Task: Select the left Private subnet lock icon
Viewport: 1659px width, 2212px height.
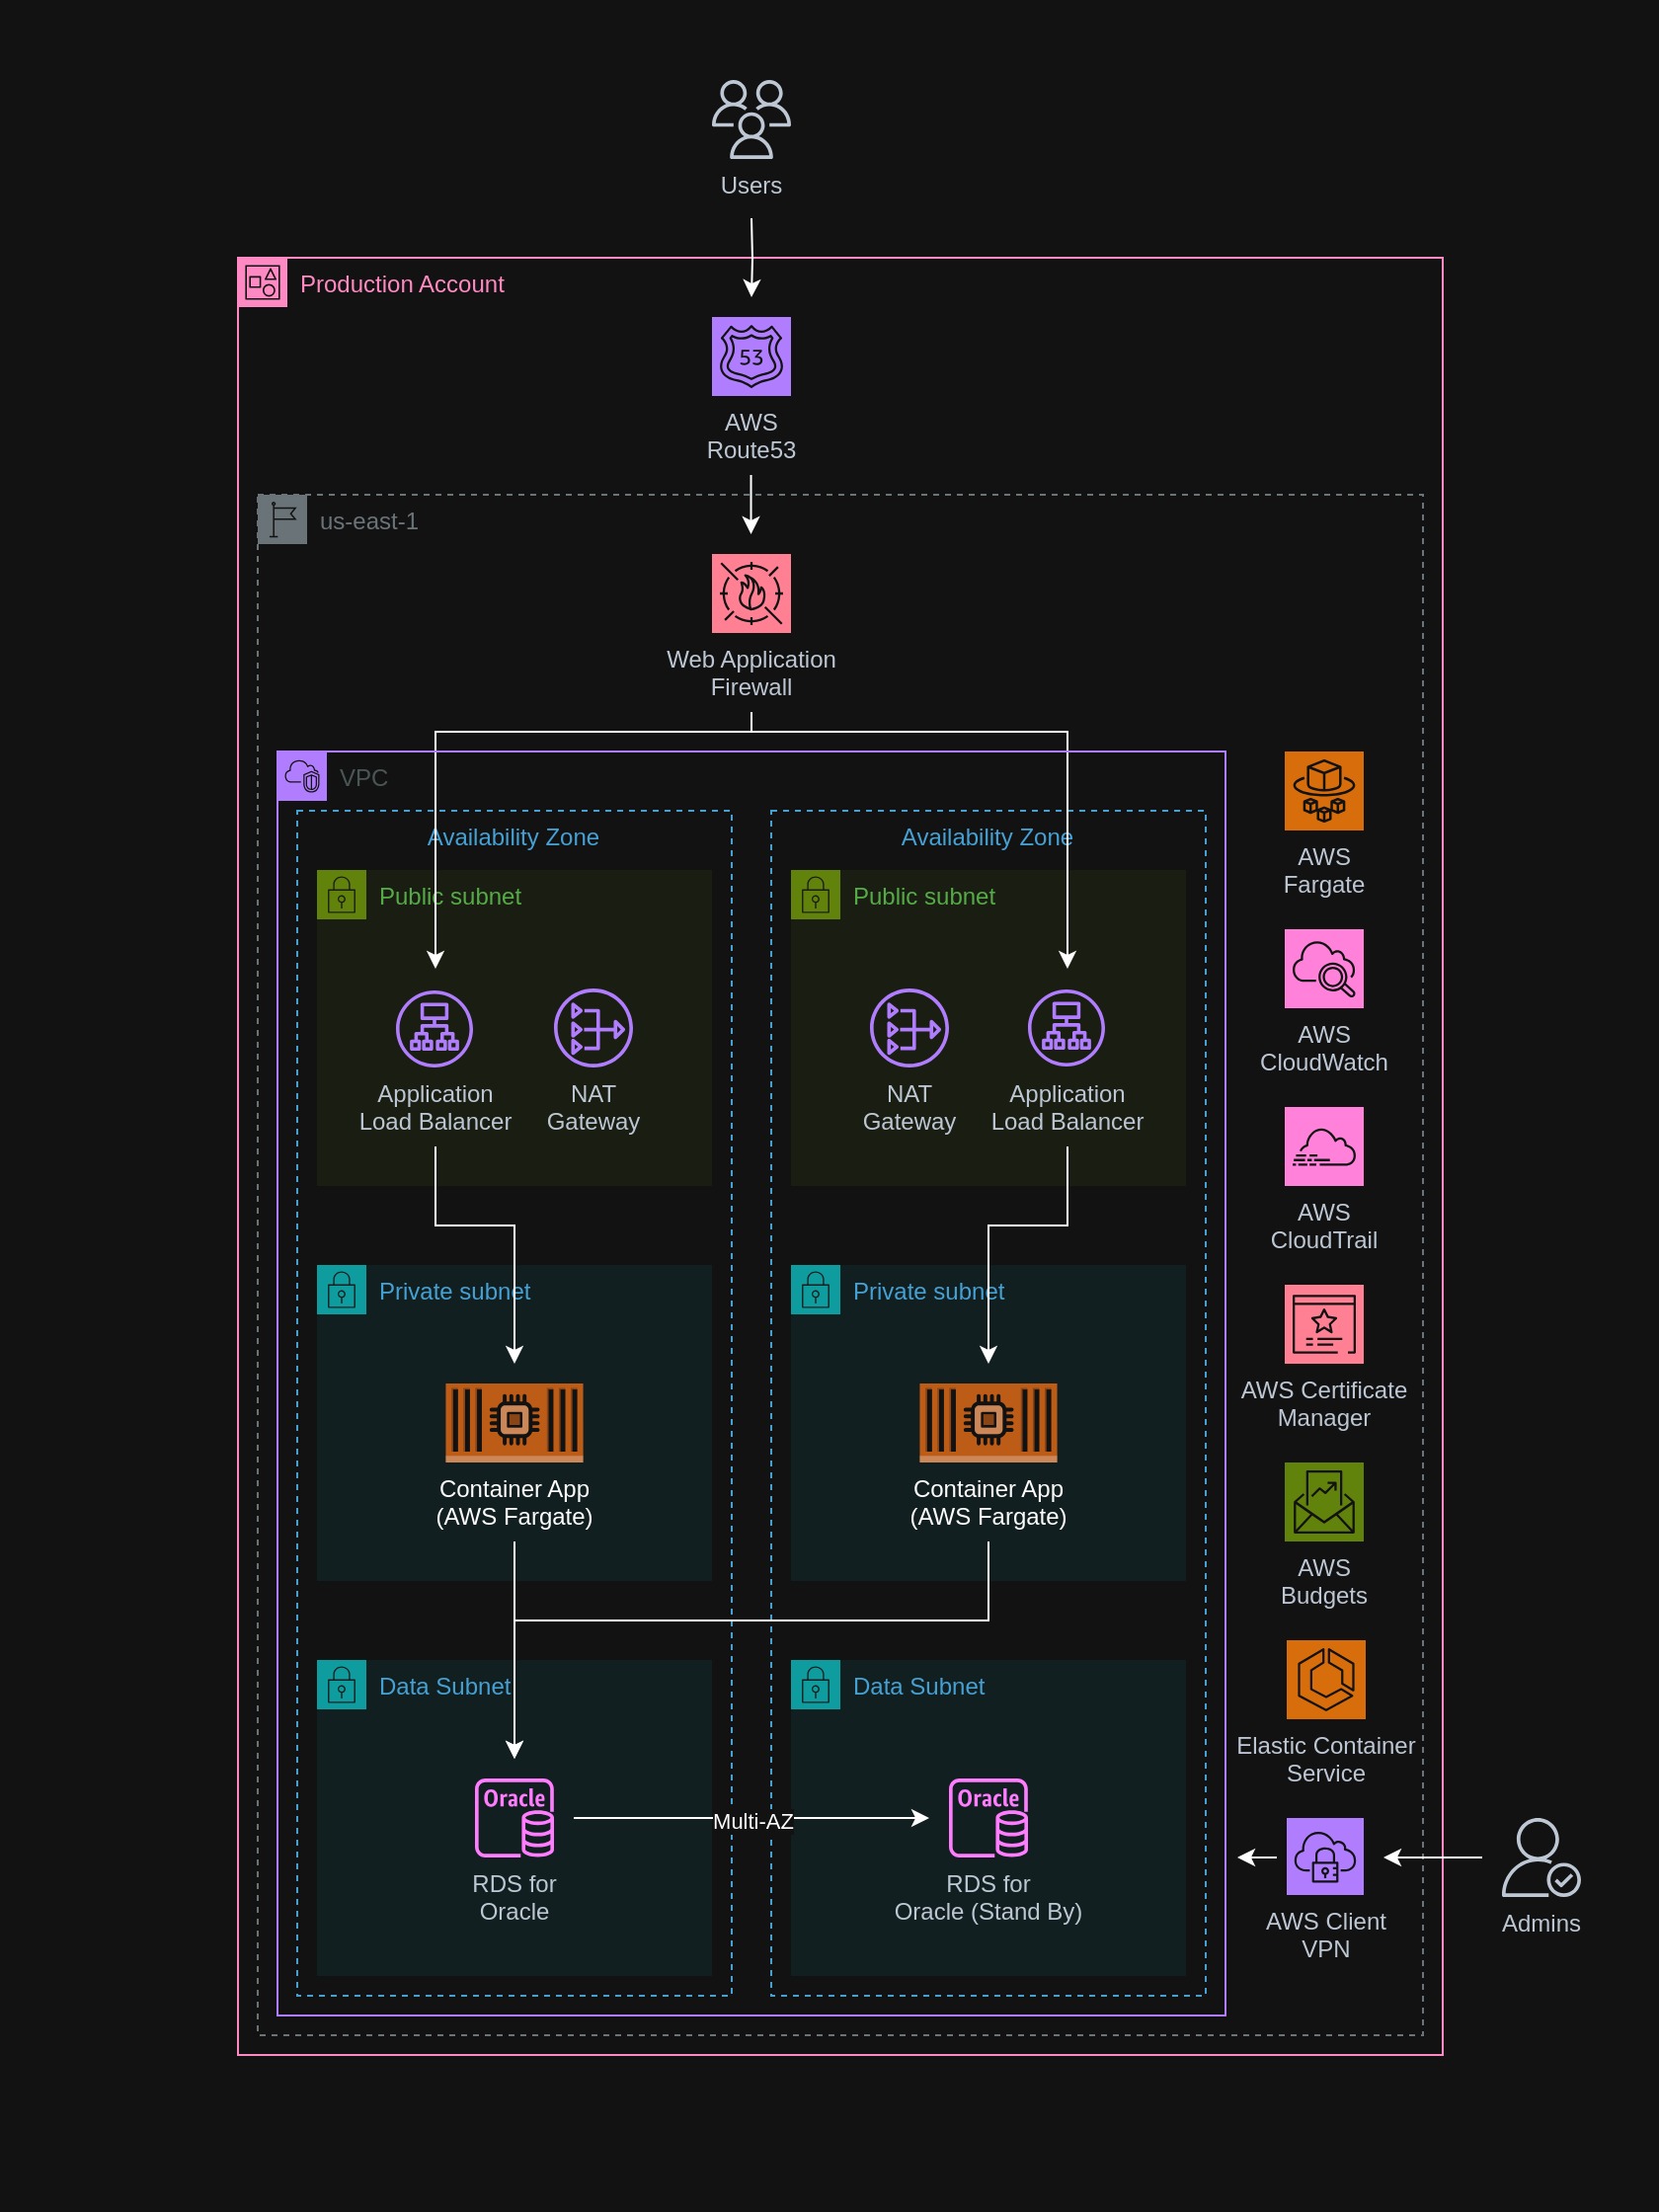Action: (341, 1289)
